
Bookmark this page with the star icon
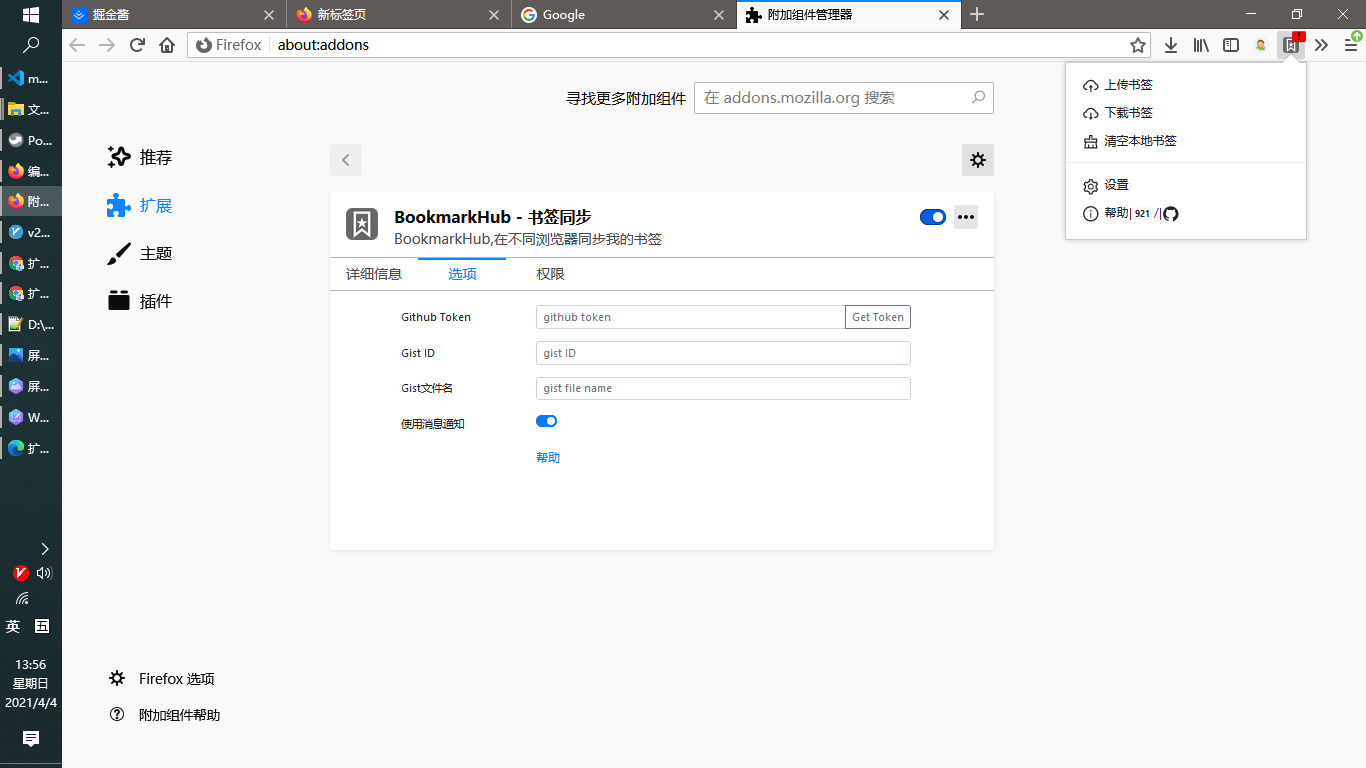coord(1138,45)
